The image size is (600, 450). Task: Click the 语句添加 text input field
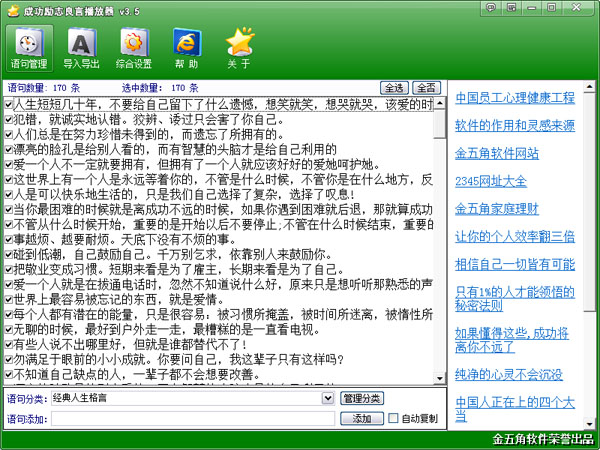coord(190,417)
